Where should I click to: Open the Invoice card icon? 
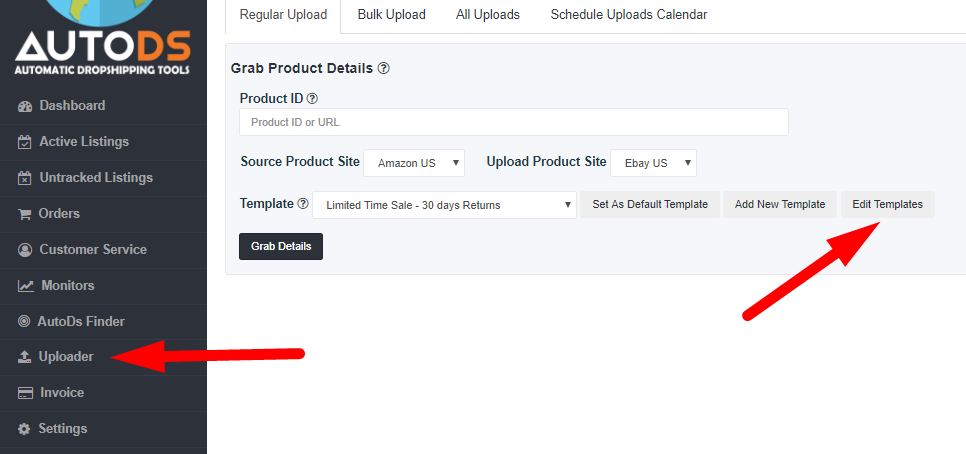point(25,393)
